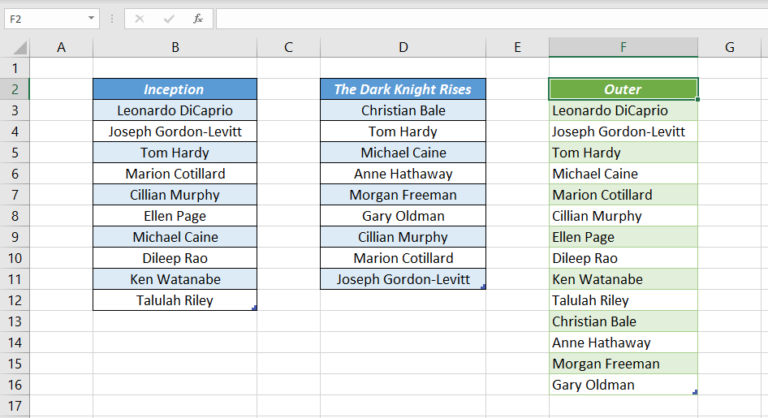This screenshot has height=418, width=768.
Task: Select Tom Hardy in column D
Action: (403, 131)
